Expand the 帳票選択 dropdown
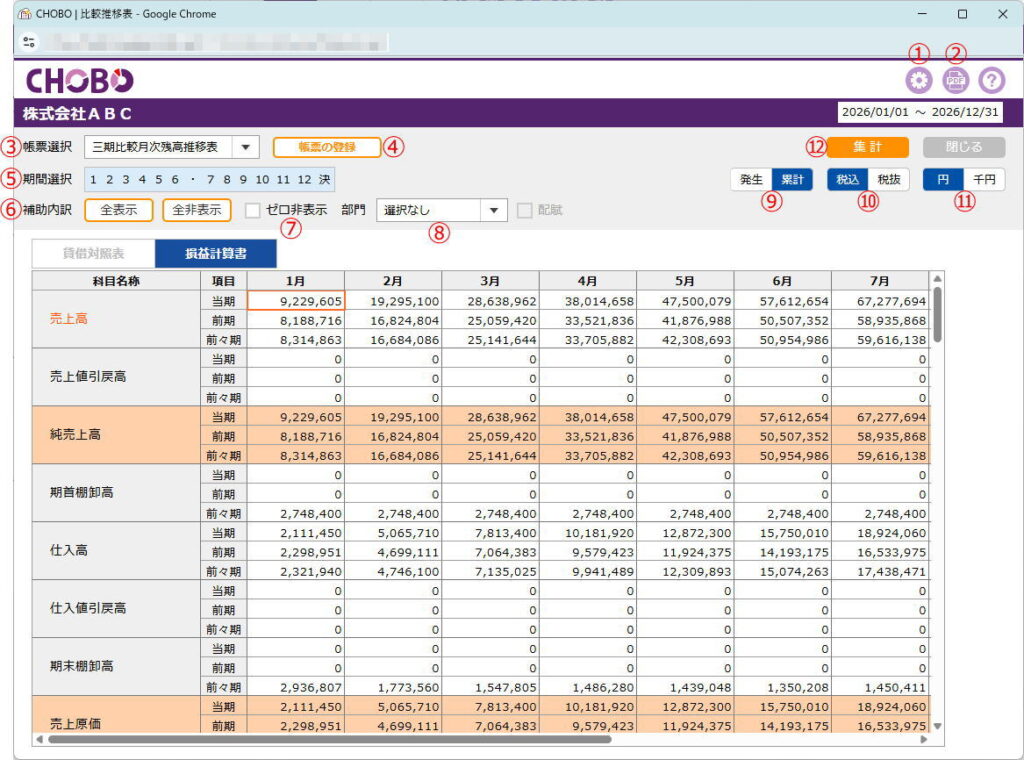Screen dimensions: 1024x760 pos(245,147)
